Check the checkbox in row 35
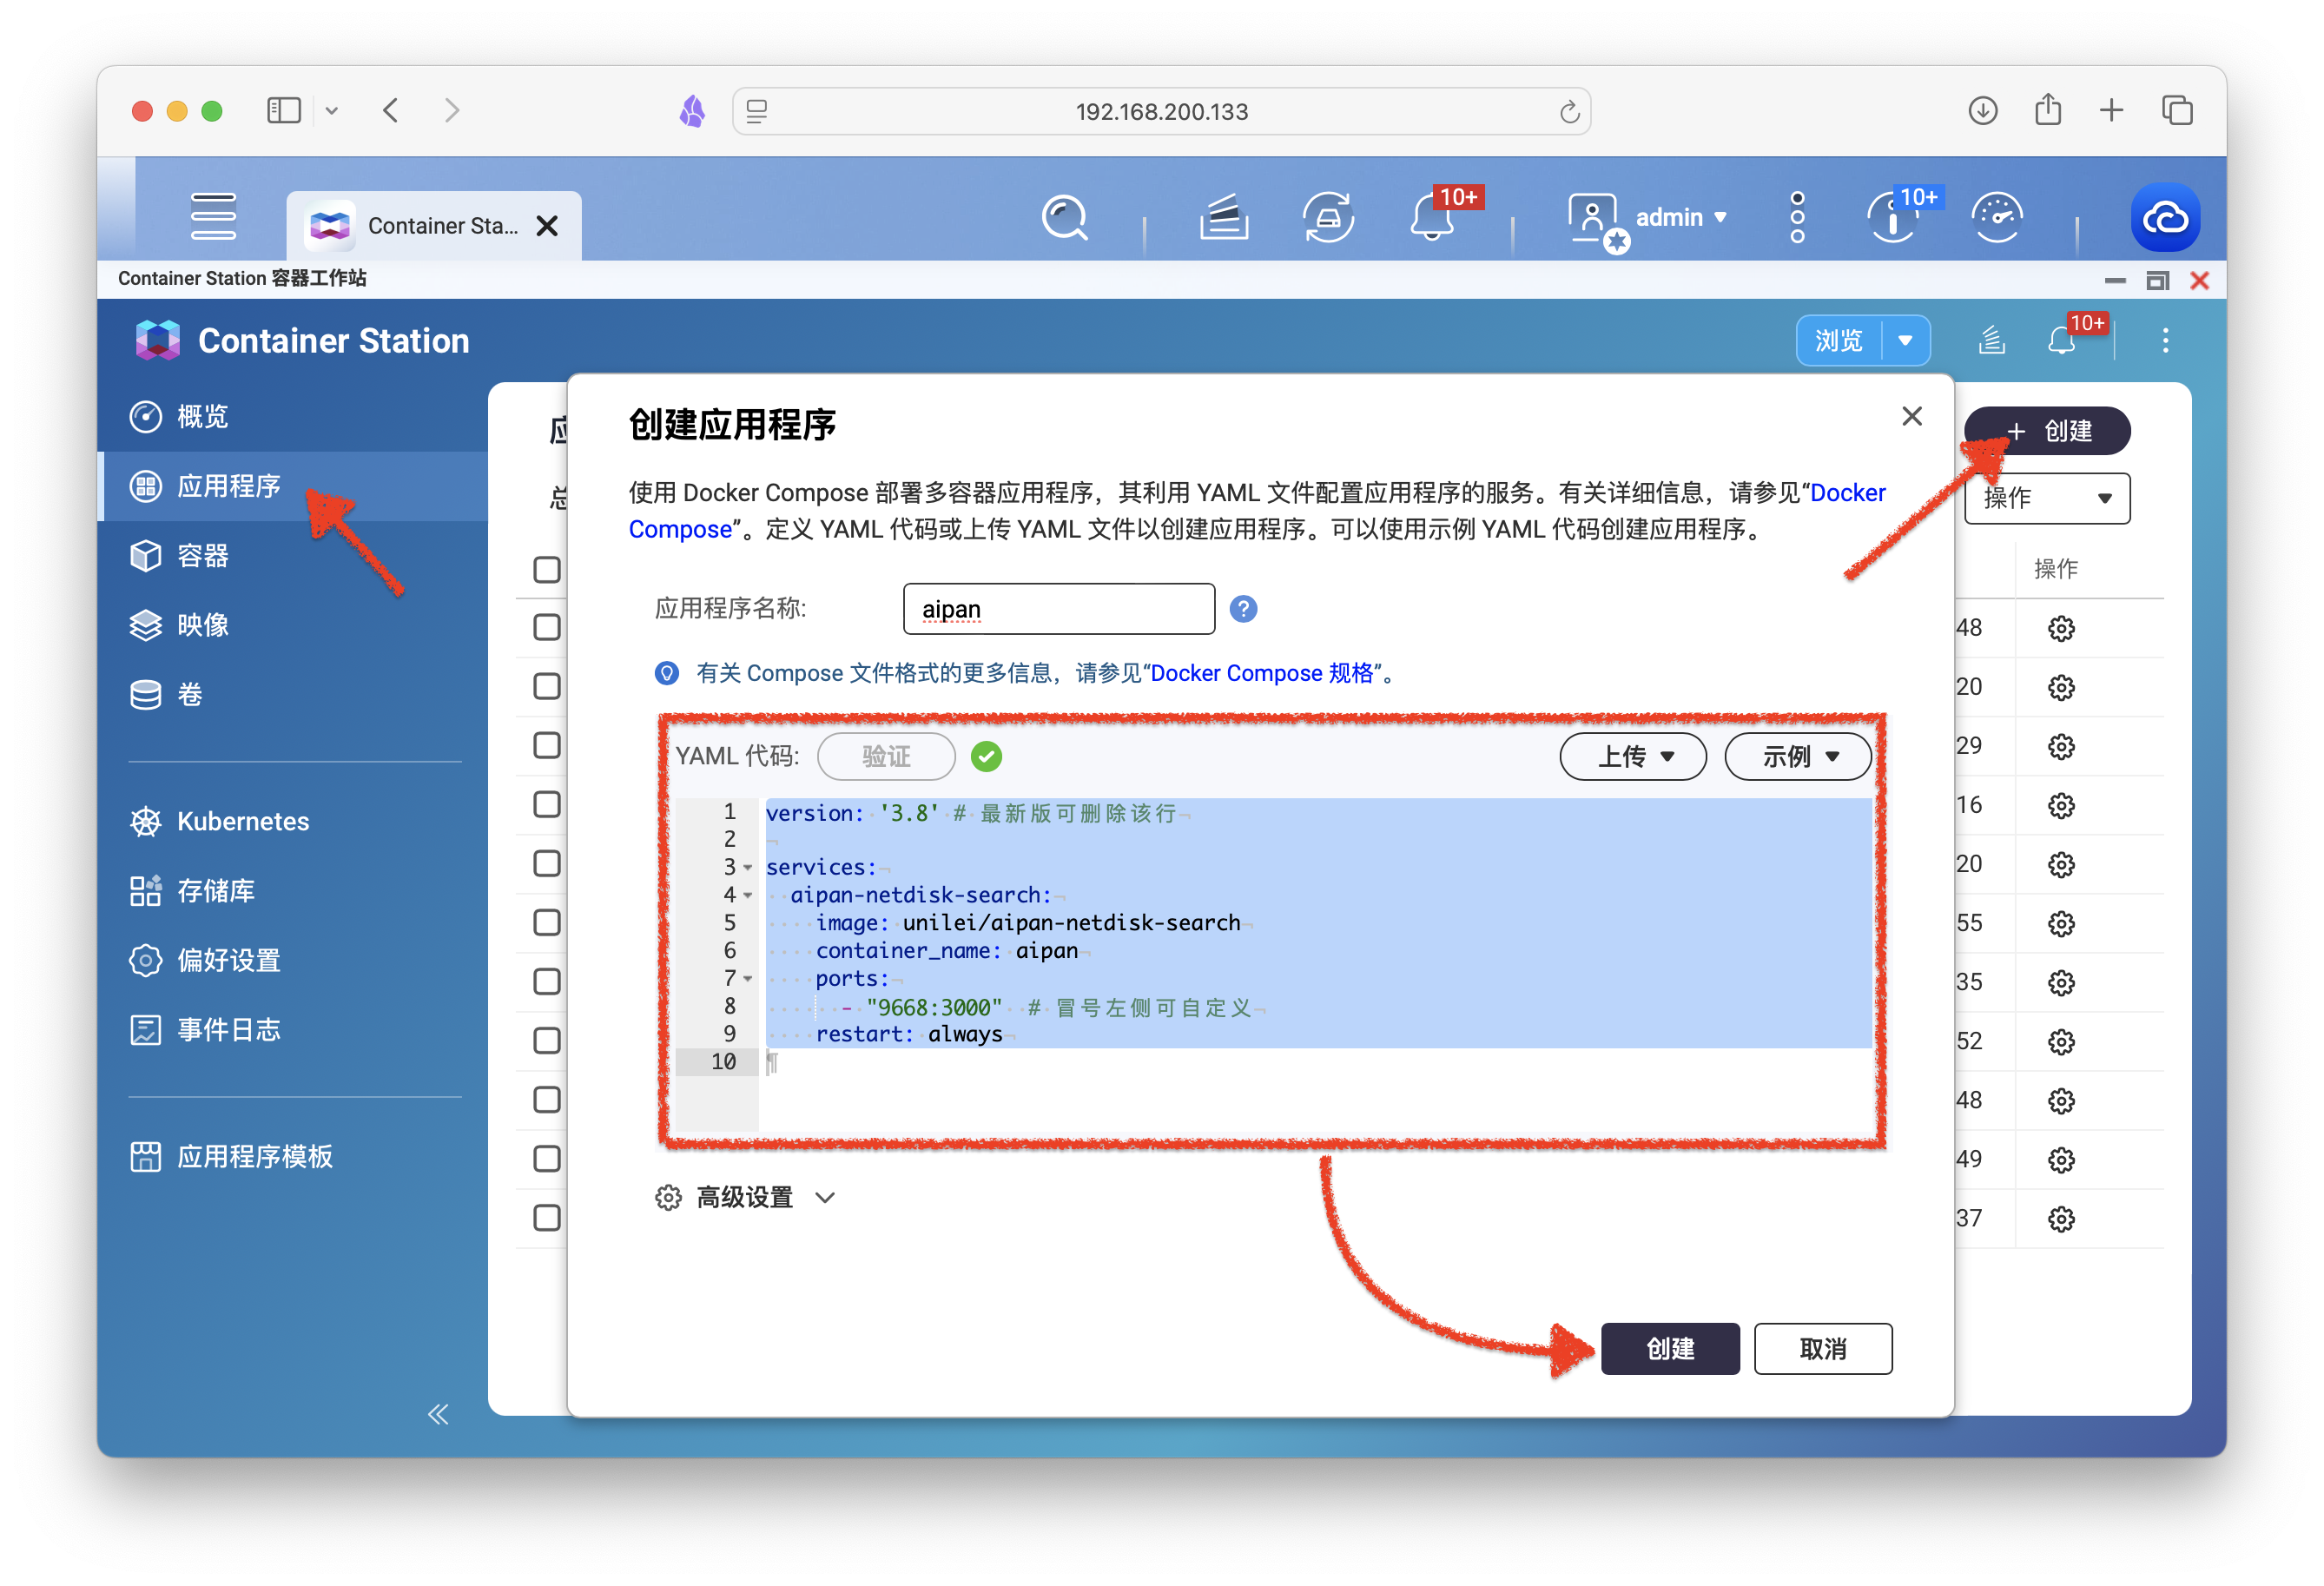 [547, 982]
